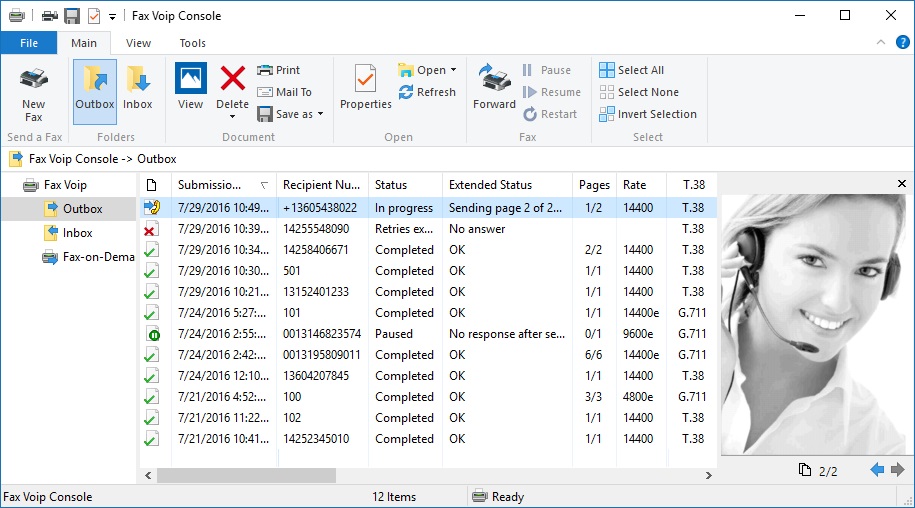Image resolution: width=915 pixels, height=508 pixels.
Task: Click the 'No answer' extended status cell
Action: 477,229
